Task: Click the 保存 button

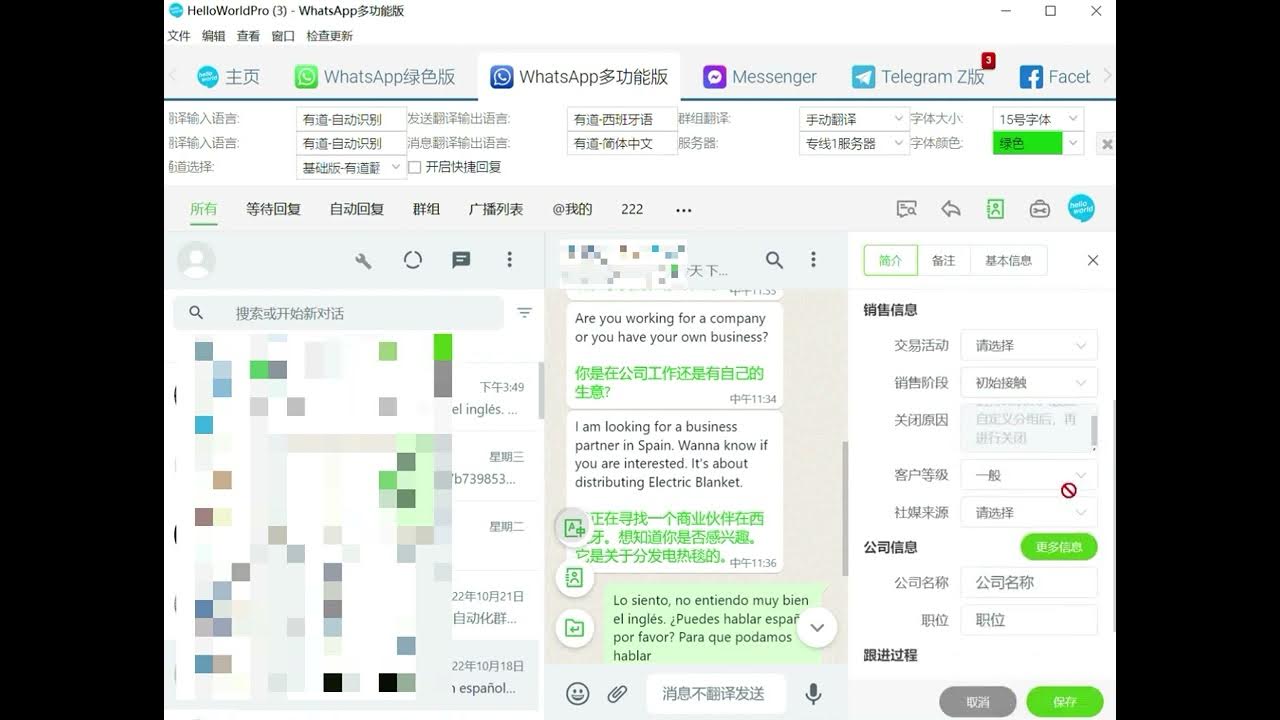Action: pos(1065,702)
